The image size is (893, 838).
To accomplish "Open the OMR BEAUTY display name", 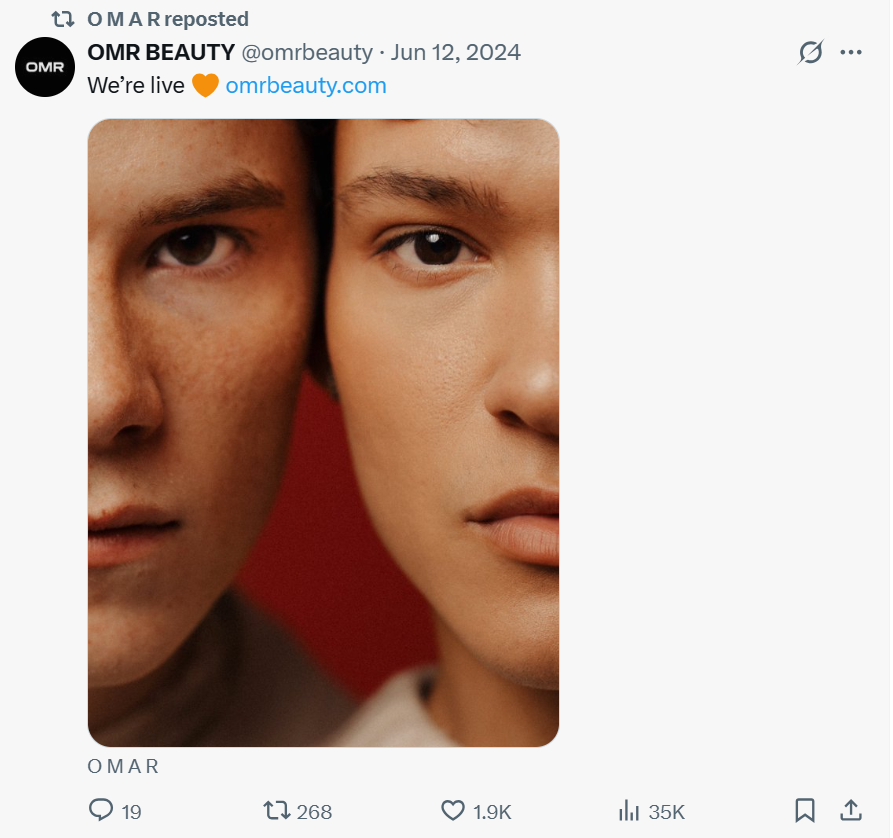I will click(x=161, y=52).
